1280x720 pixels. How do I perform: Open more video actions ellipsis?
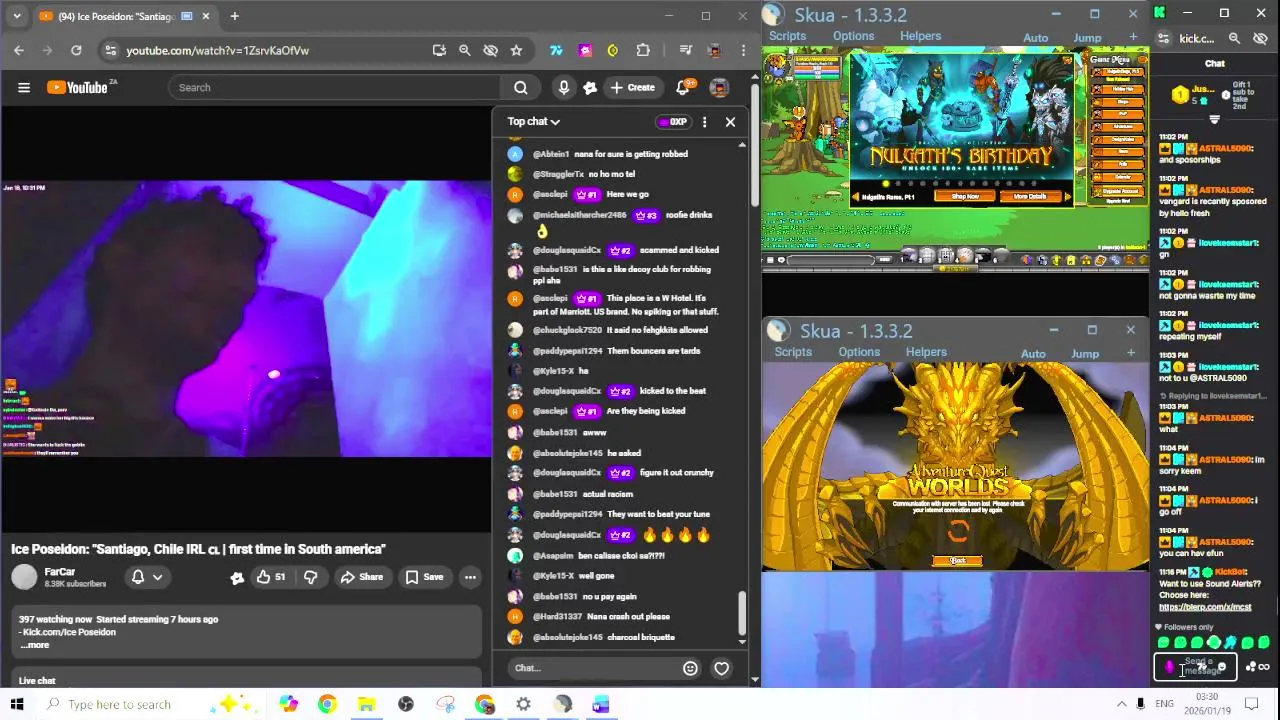click(x=470, y=577)
